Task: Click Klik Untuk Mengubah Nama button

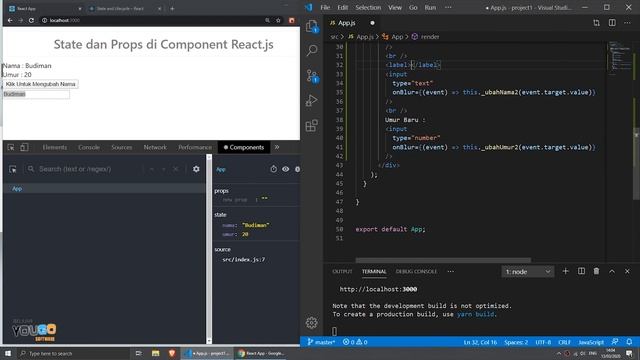Action: coord(40,84)
